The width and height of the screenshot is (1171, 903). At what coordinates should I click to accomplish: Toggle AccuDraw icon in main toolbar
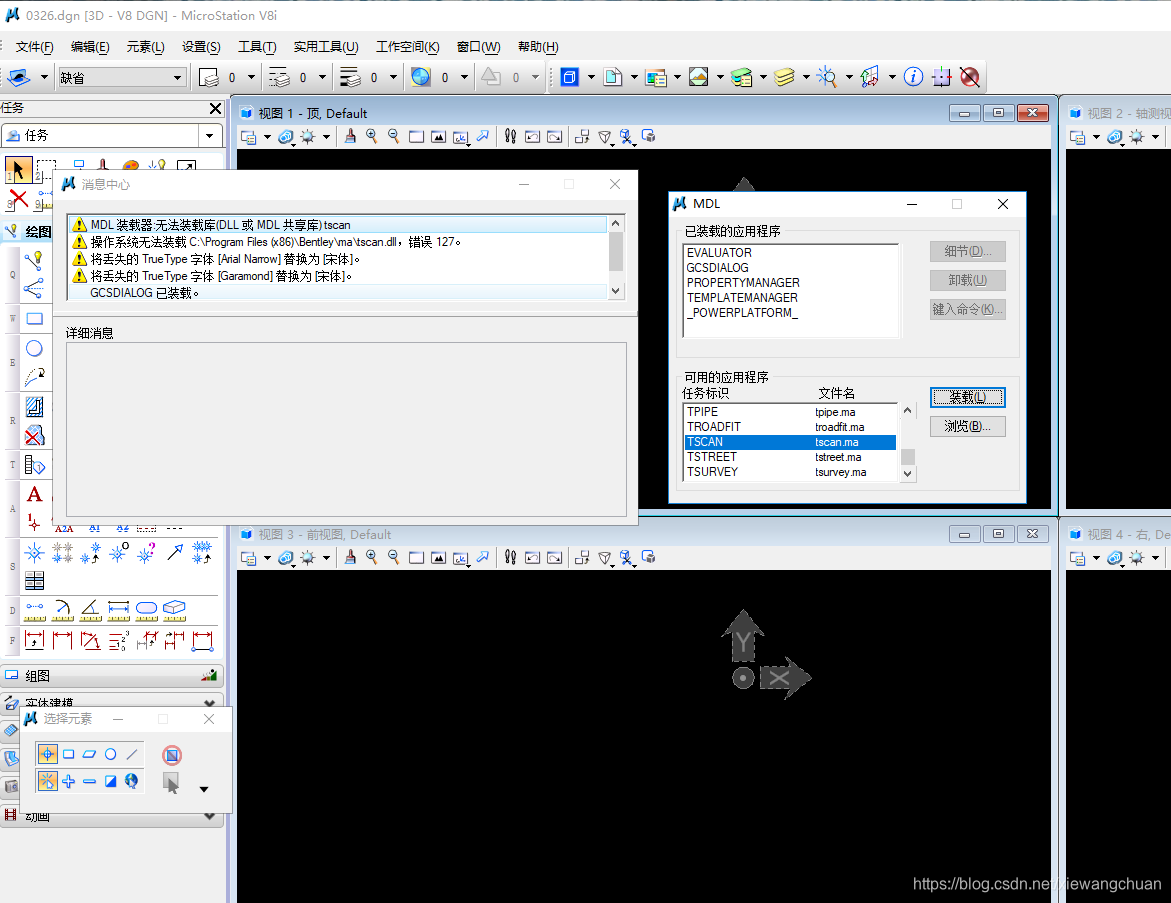[942, 77]
